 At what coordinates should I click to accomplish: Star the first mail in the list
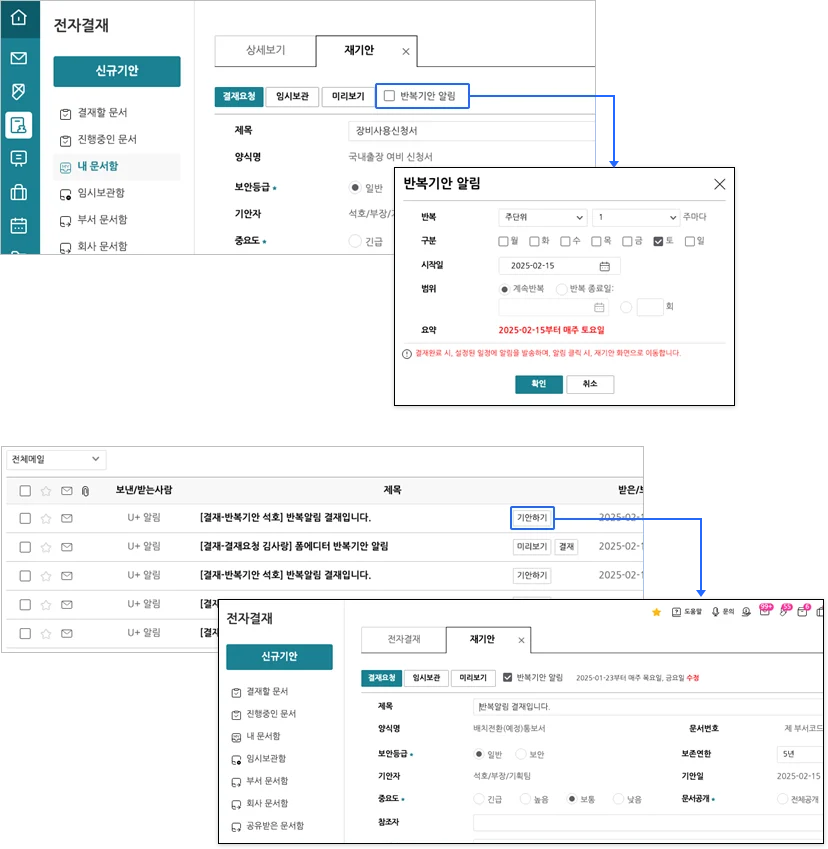tap(45, 518)
